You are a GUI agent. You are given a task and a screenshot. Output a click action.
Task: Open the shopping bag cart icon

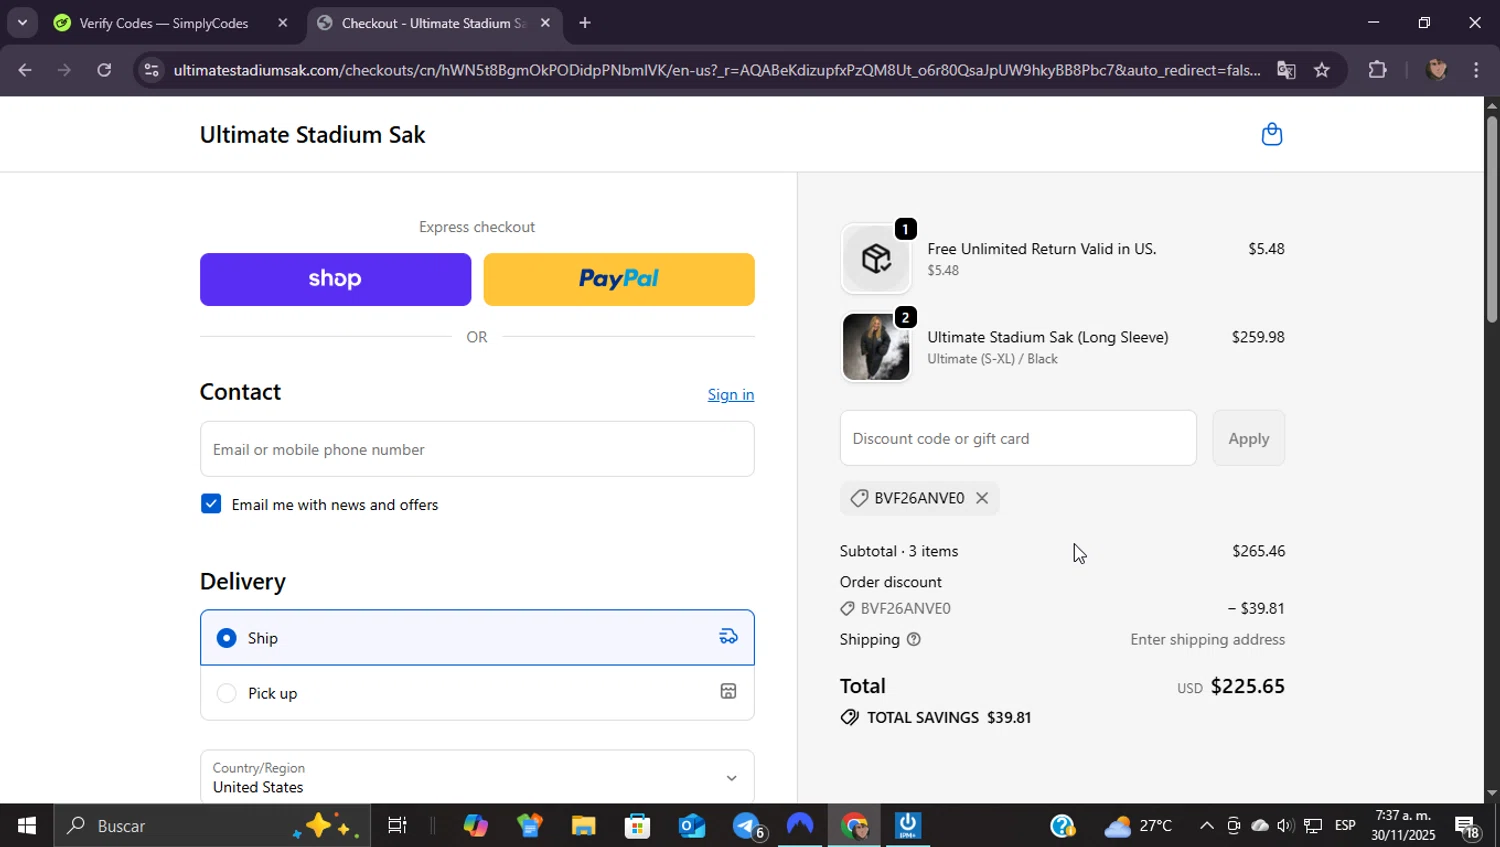(x=1271, y=134)
